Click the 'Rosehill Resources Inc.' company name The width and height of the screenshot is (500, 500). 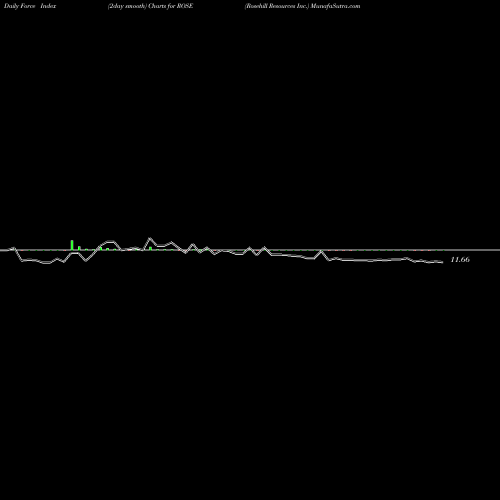[x=277, y=6]
